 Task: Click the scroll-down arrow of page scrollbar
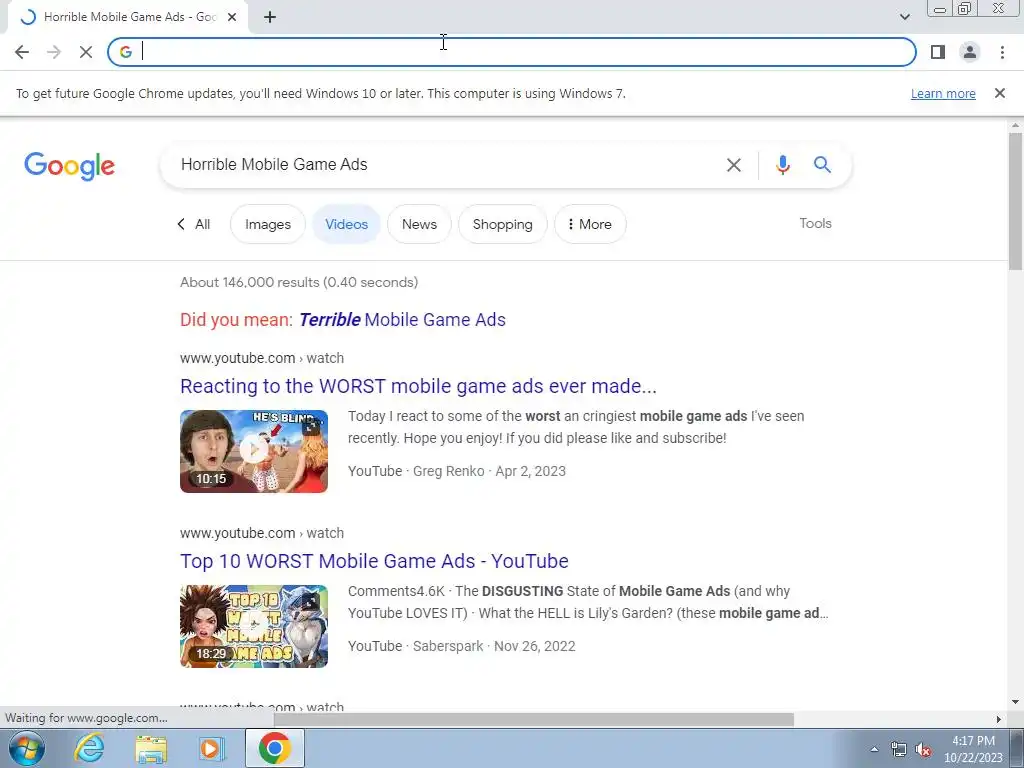1015,702
